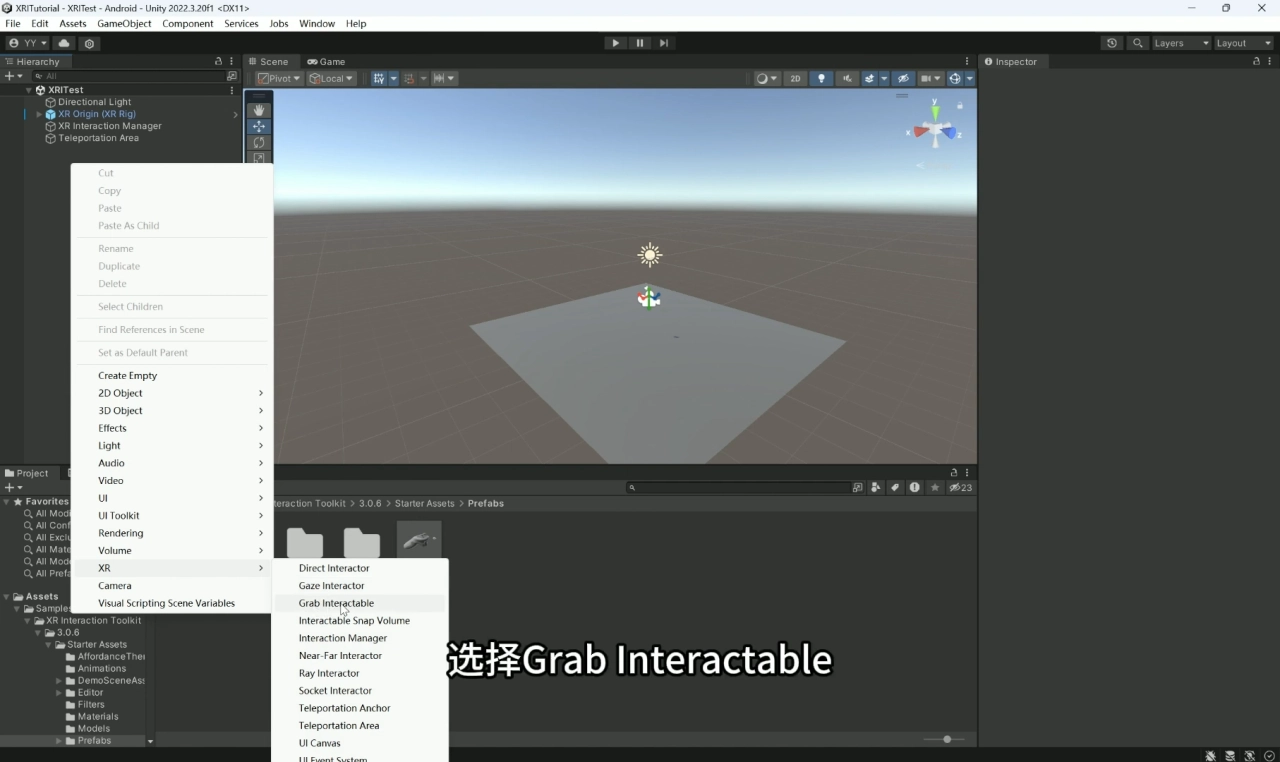Switch to the Game tab

pos(326,61)
